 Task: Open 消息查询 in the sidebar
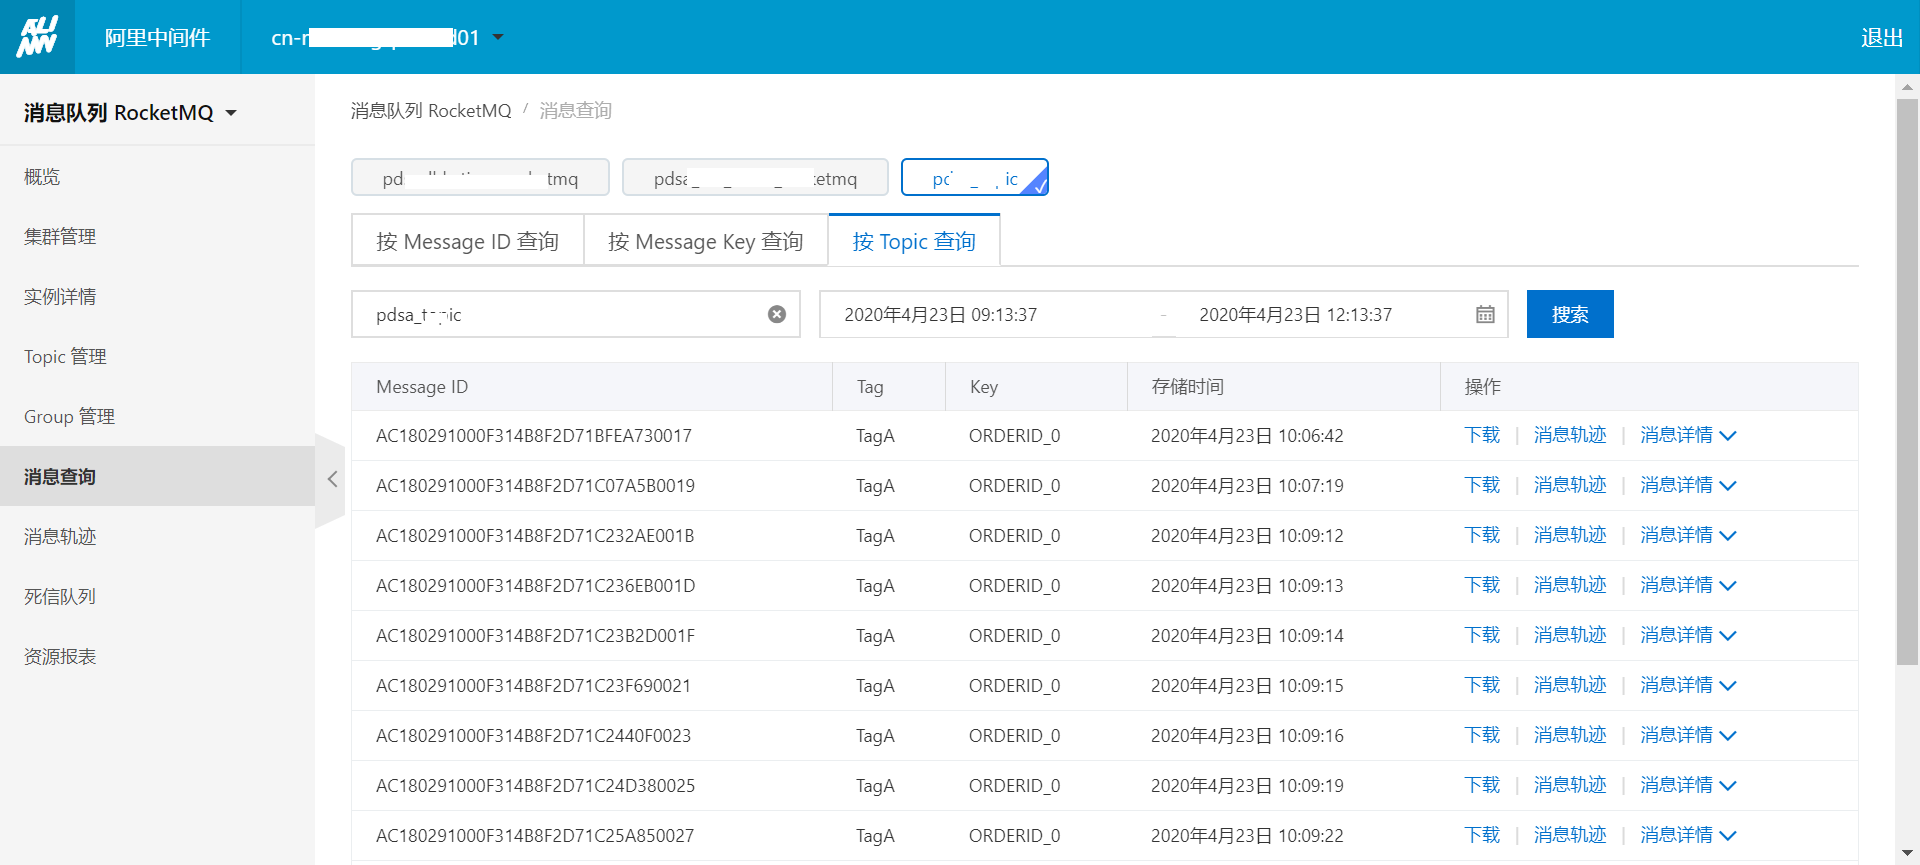pyautogui.click(x=157, y=477)
